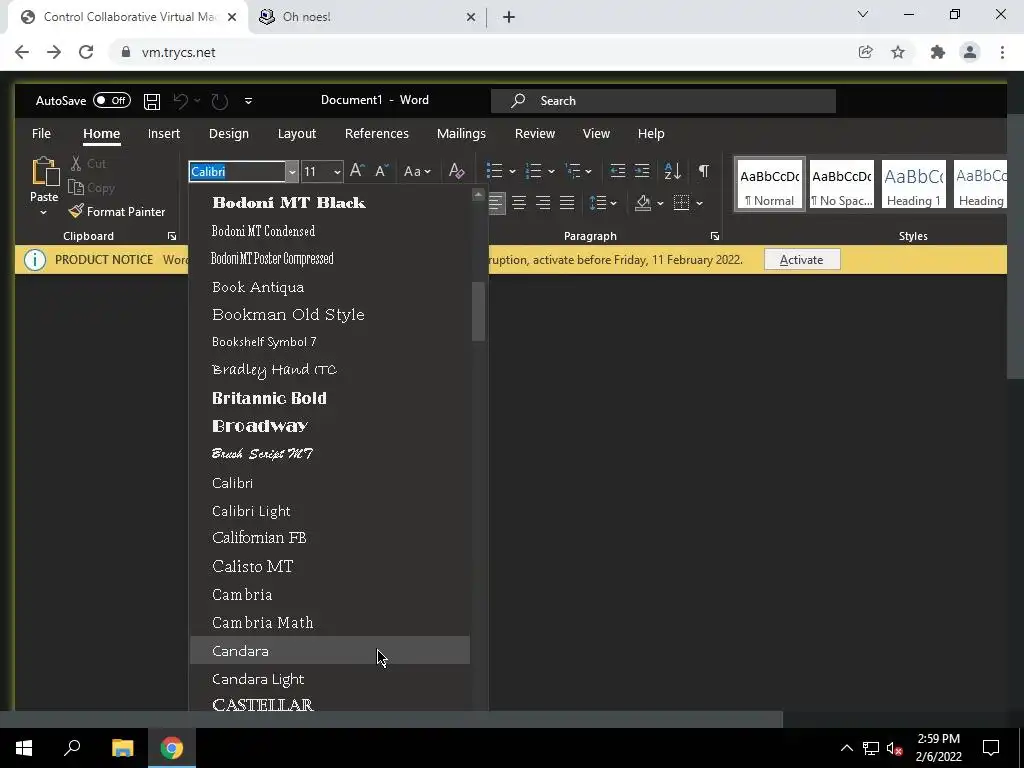Click the Redo icon in Quick Access Toolbar
The width and height of the screenshot is (1024, 768).
pyautogui.click(x=219, y=101)
